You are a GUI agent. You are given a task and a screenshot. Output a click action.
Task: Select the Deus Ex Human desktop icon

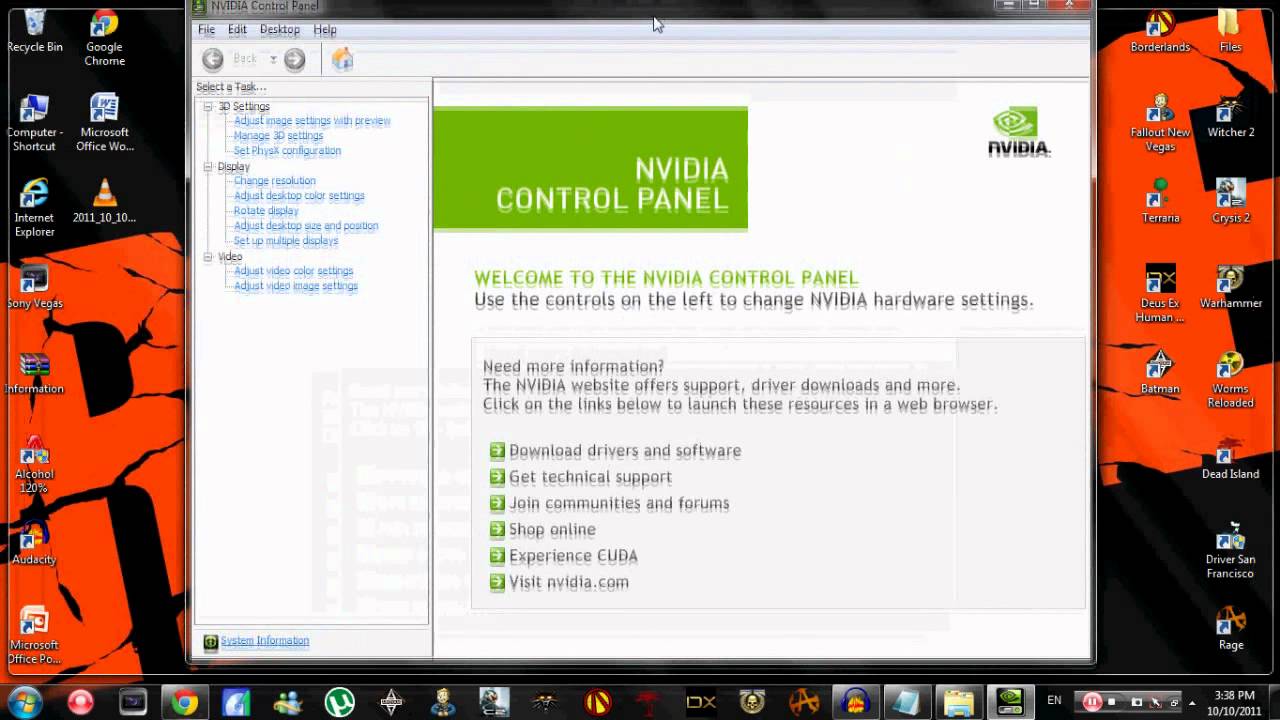pyautogui.click(x=1160, y=294)
